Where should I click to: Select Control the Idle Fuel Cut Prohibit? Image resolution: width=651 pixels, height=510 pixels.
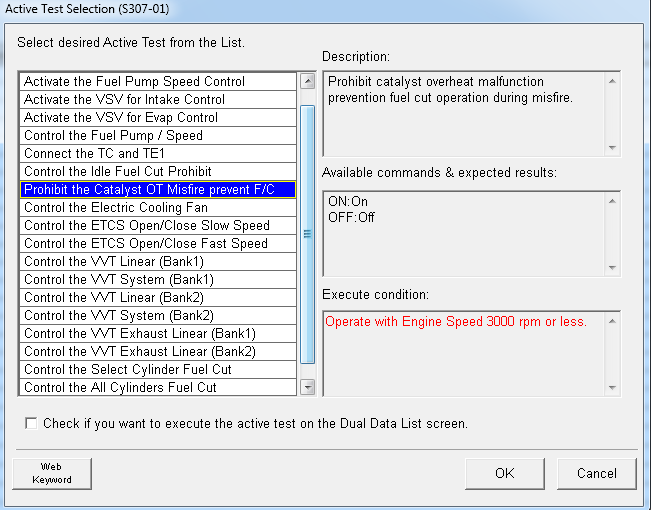pos(118,172)
